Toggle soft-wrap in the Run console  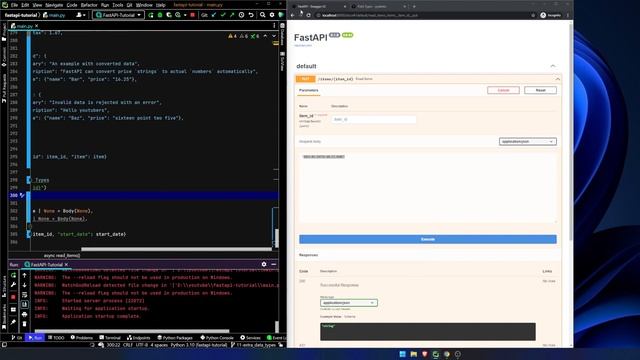pos(24,295)
